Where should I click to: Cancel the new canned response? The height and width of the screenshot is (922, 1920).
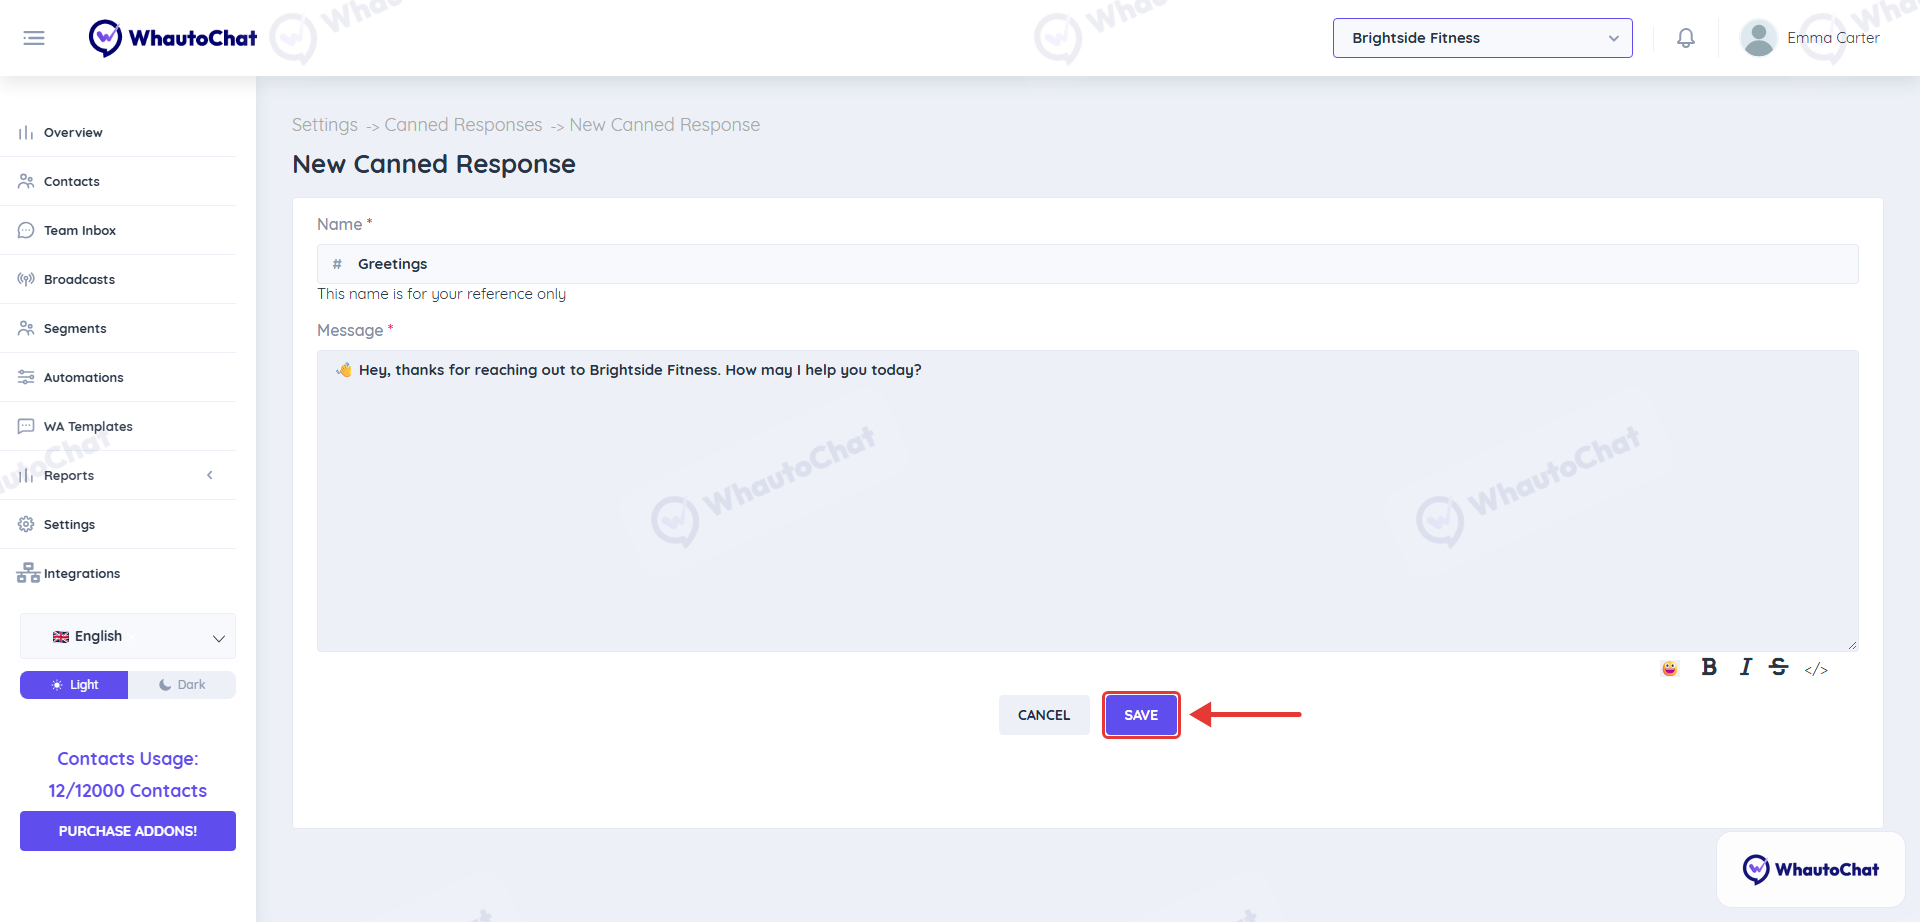1044,715
